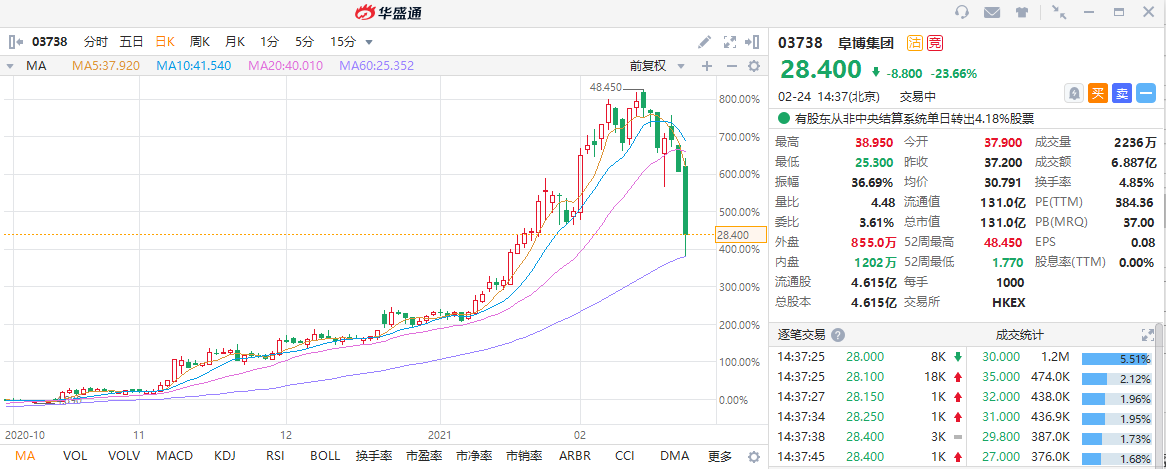Expand the MA indicator dropdown arrow

tap(10, 65)
